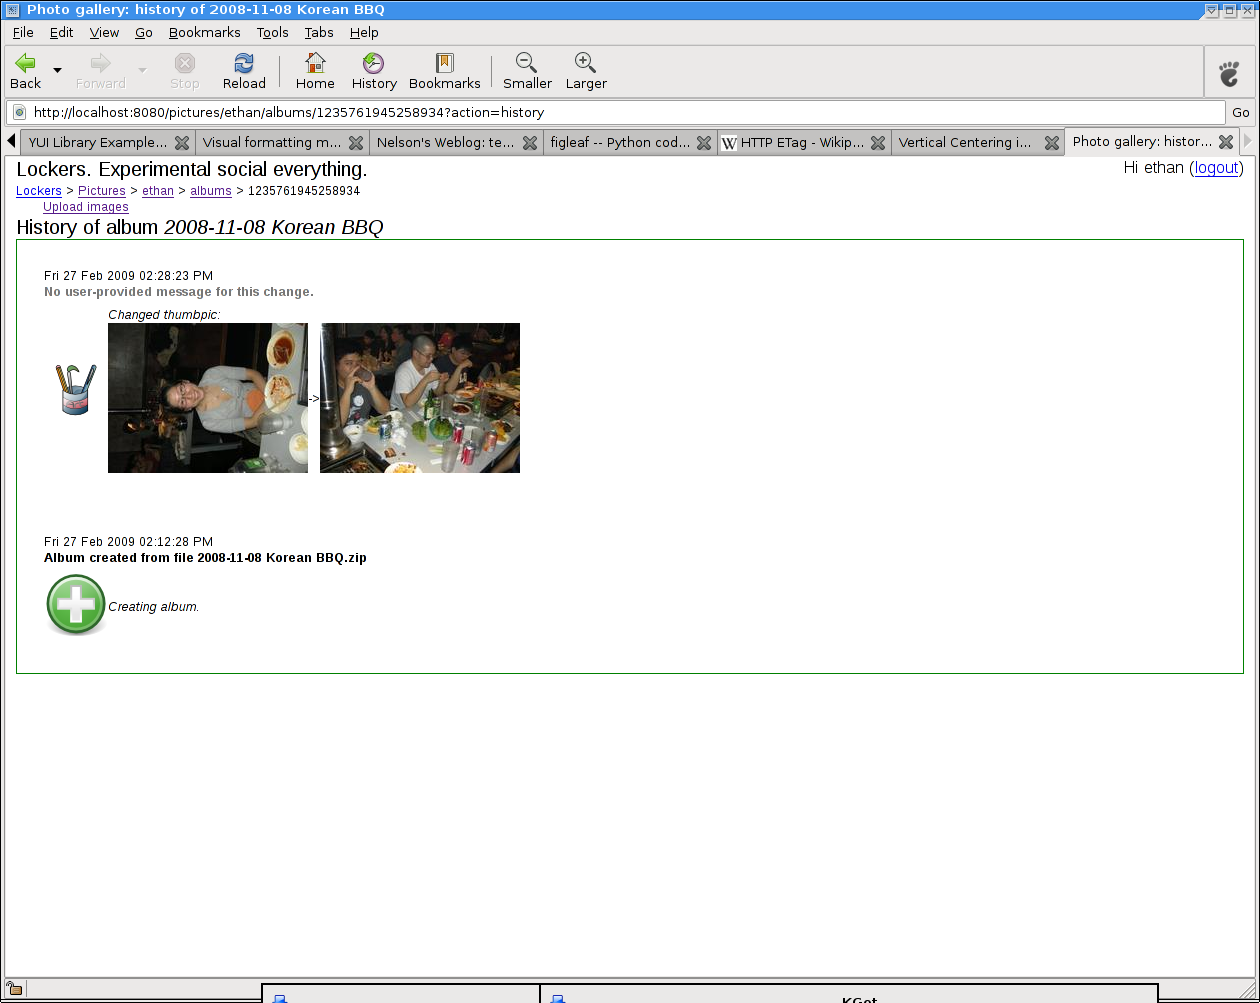The image size is (1260, 1003).
Task: Open the Tools menu
Action: pos(272,32)
